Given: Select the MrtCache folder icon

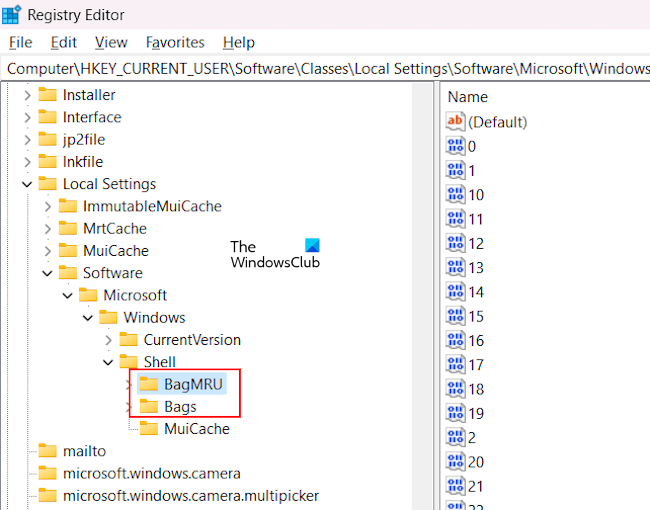Looking at the screenshot, I should pos(68,228).
